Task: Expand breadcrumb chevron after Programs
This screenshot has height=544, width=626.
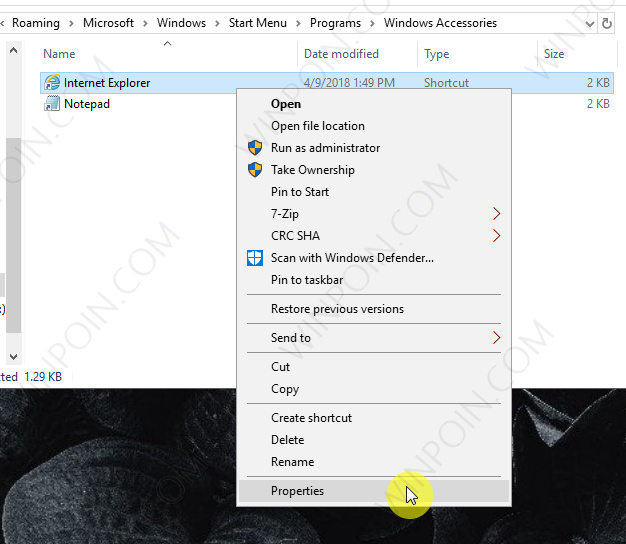Action: pos(372,24)
